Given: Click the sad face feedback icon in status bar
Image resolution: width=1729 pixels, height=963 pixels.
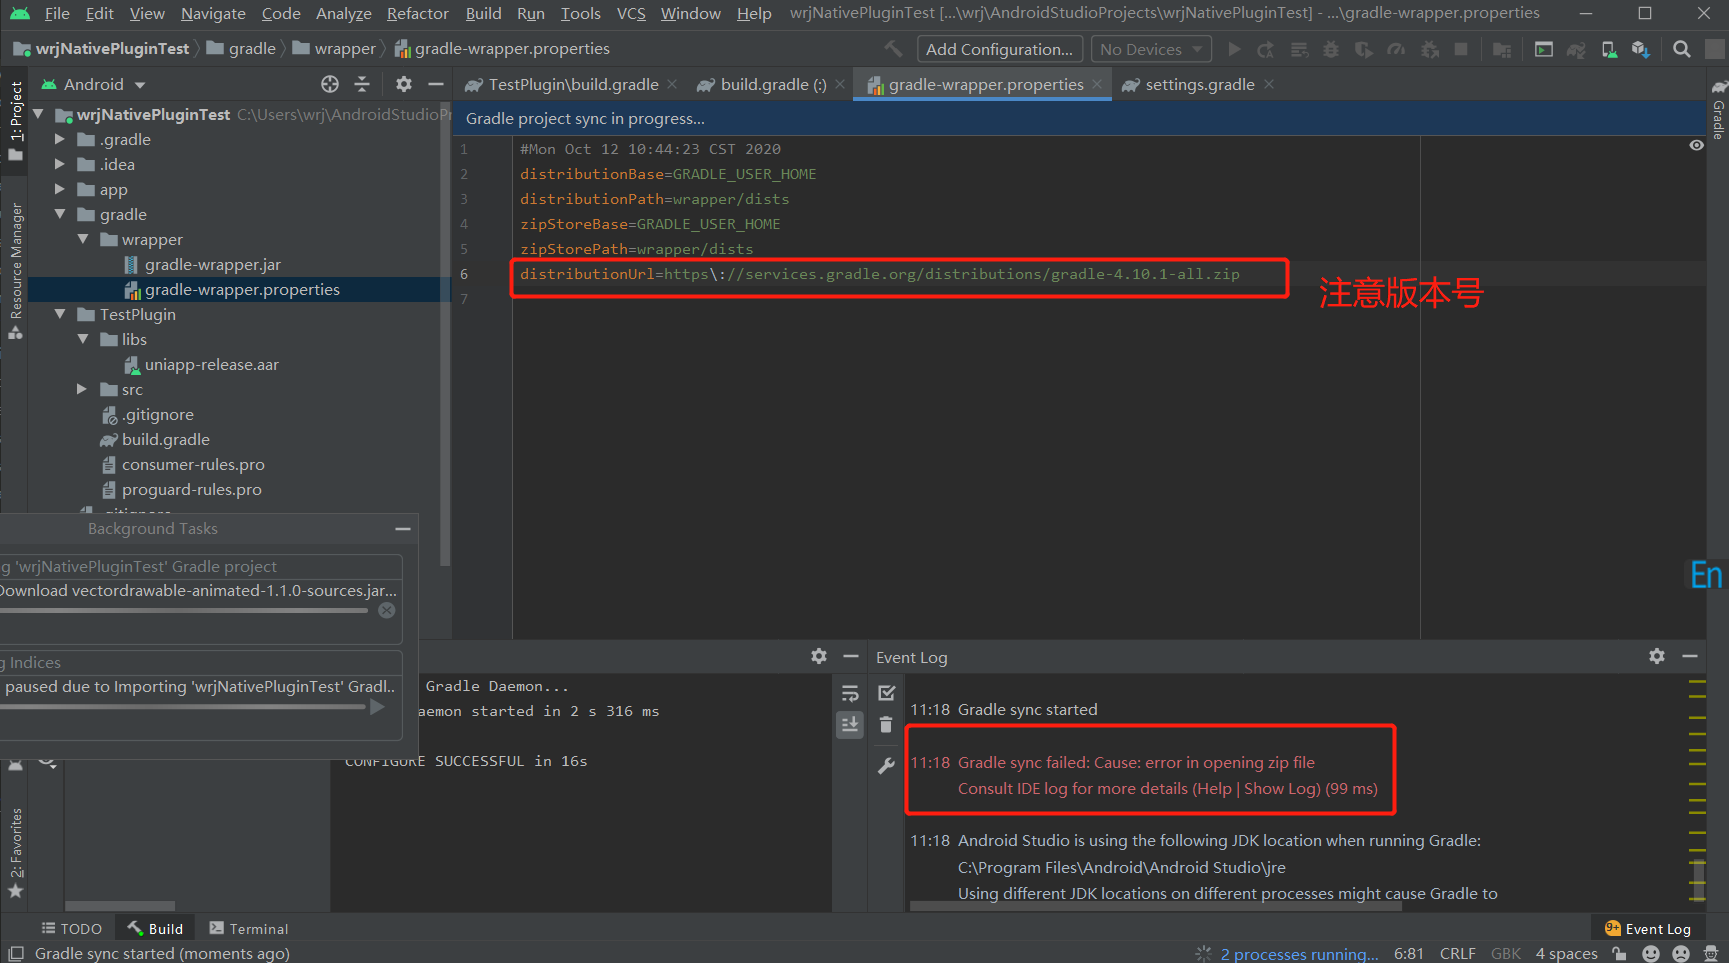Looking at the screenshot, I should click(x=1681, y=953).
